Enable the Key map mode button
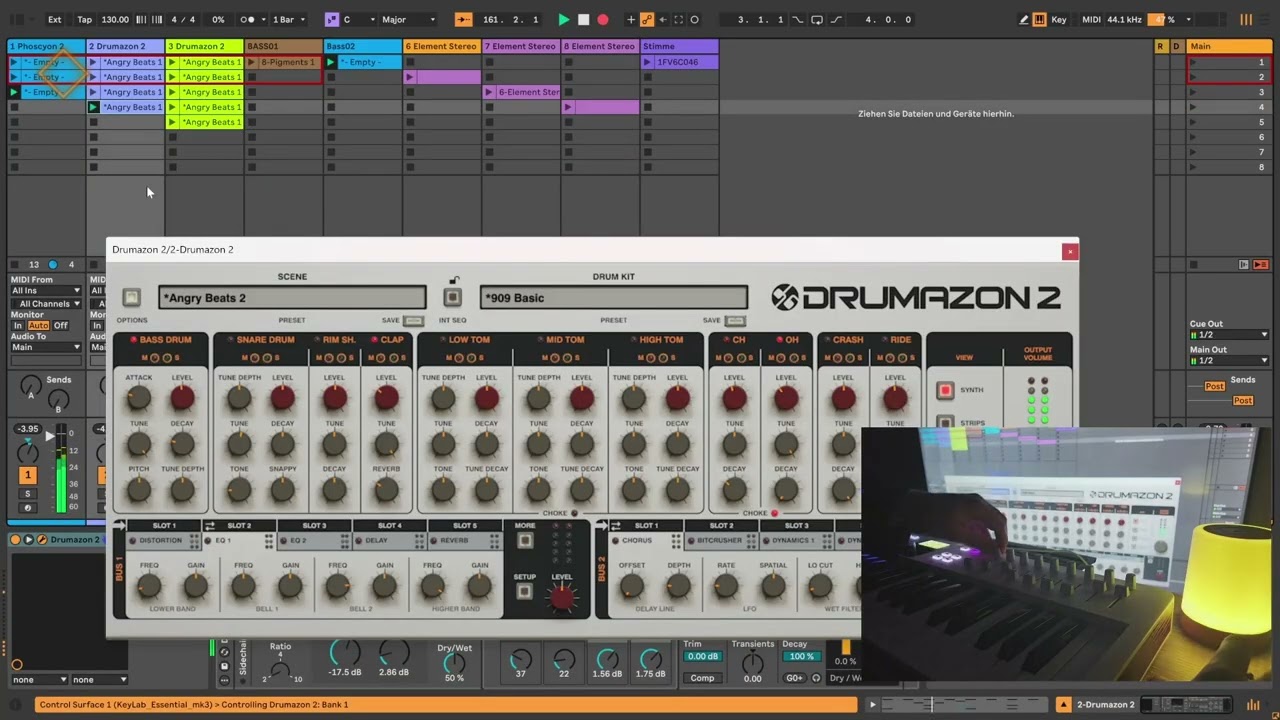Screen dimensions: 1280x720 (1059, 19)
